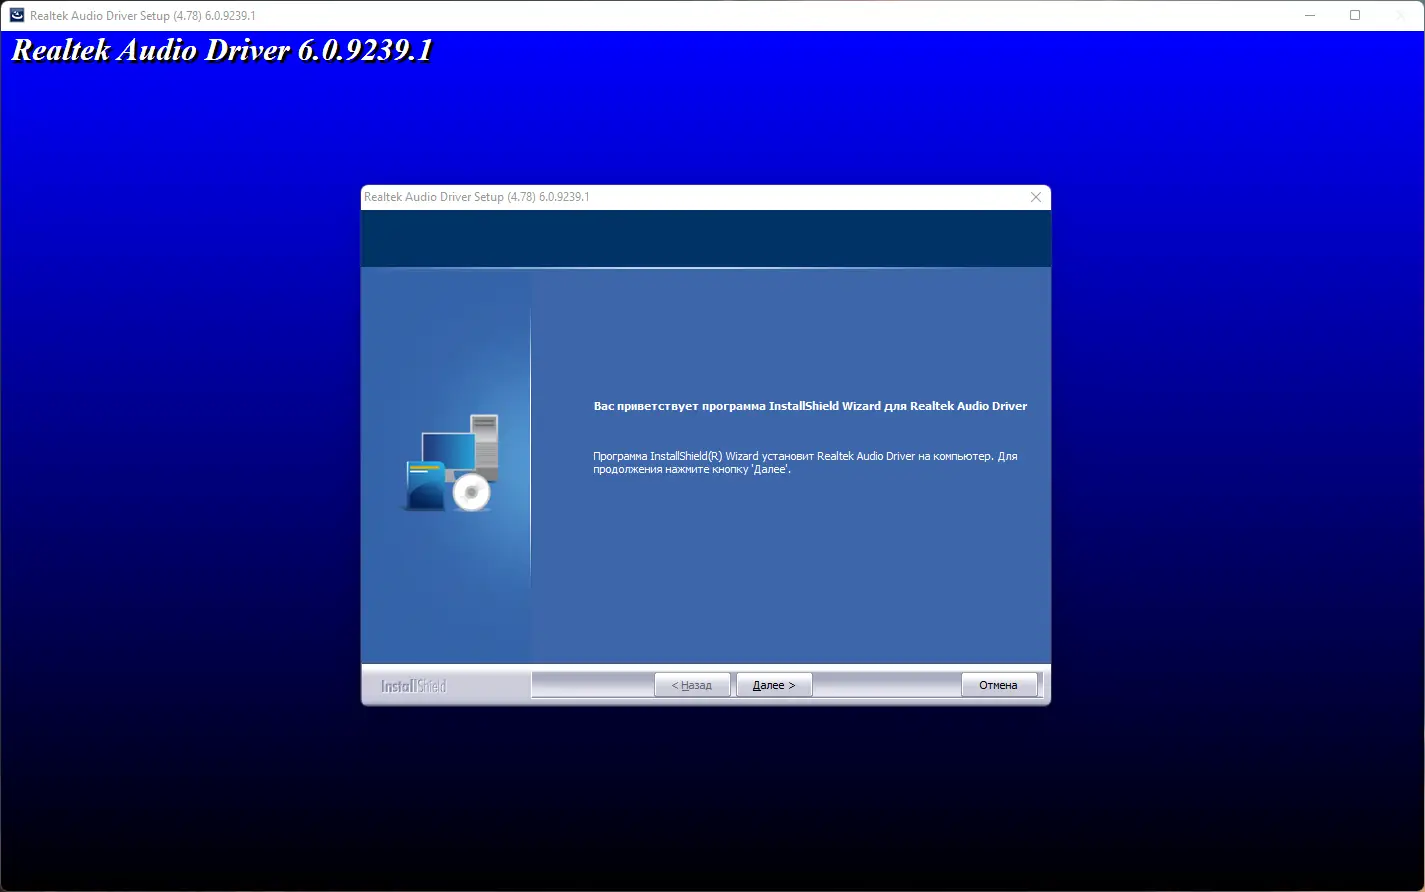Cancel setup with the Отмена button
This screenshot has width=1425, height=892.
point(999,685)
